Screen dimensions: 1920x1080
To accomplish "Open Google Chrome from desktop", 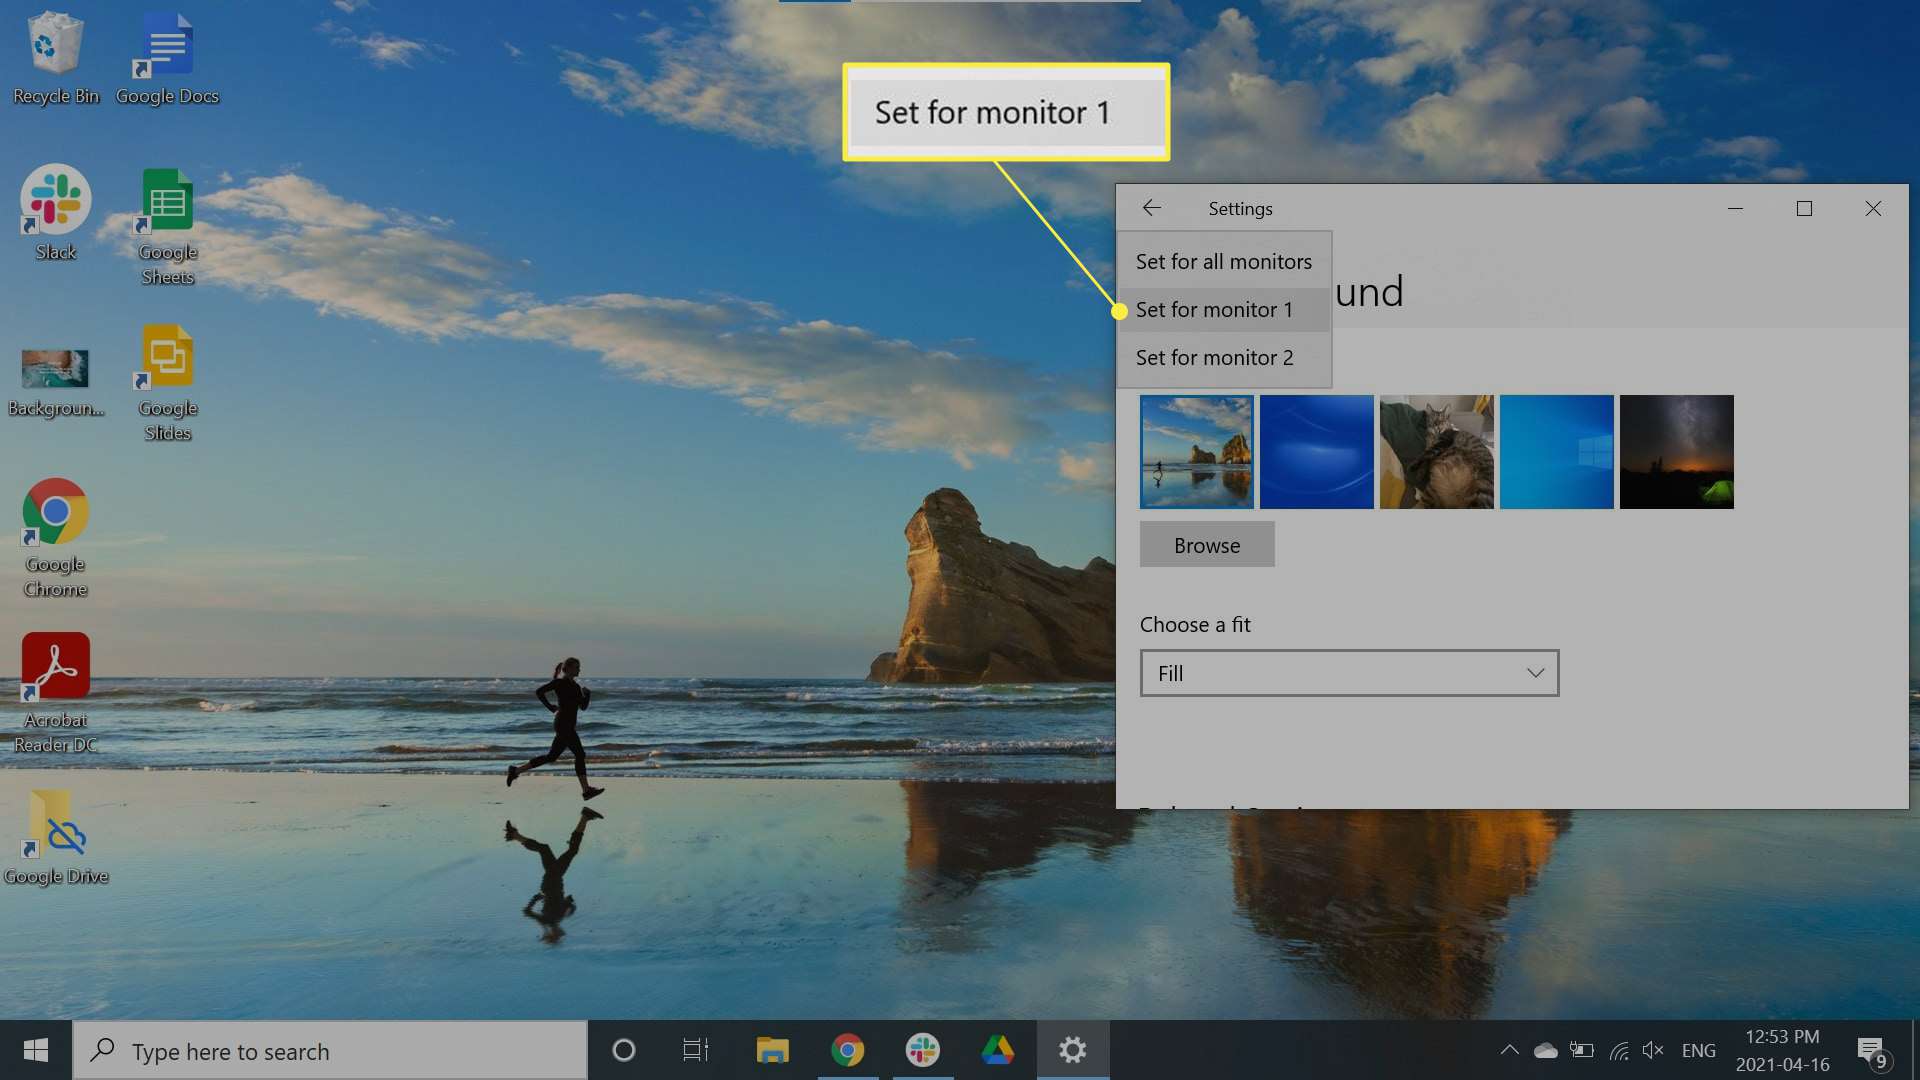I will tap(55, 514).
